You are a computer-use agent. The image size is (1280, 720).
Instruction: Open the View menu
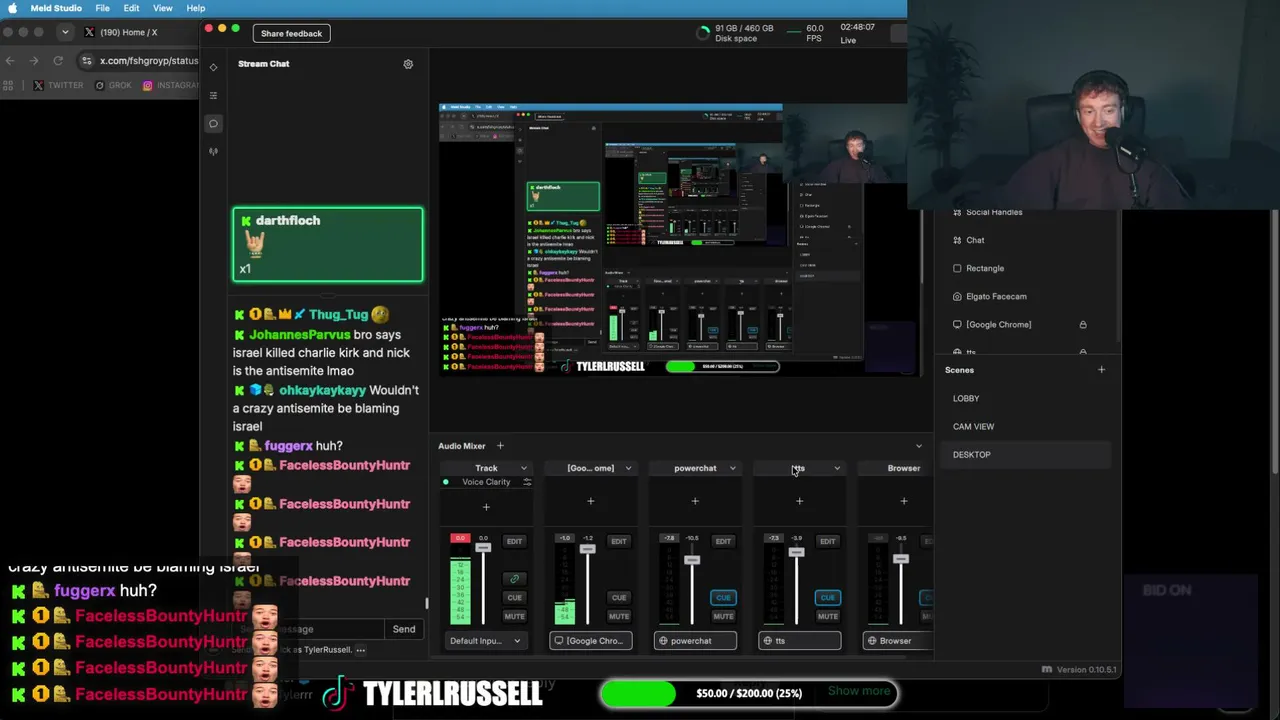(162, 8)
